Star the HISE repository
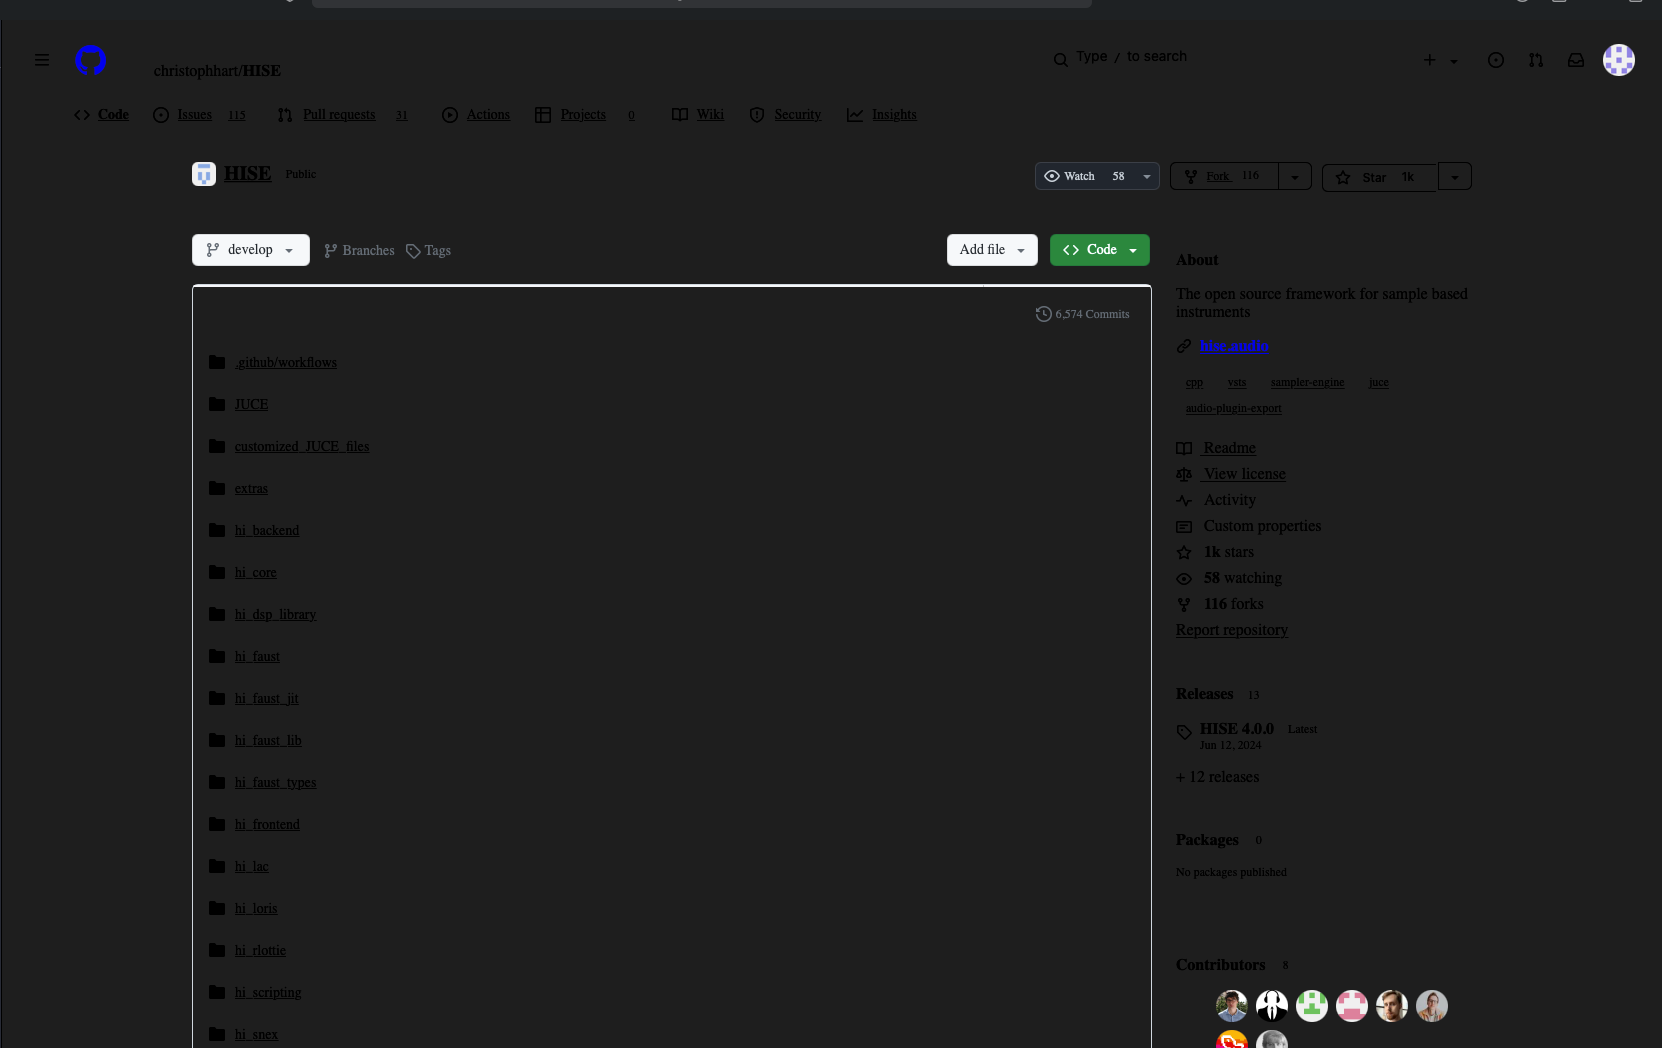This screenshot has height=1048, width=1662. pos(1379,177)
